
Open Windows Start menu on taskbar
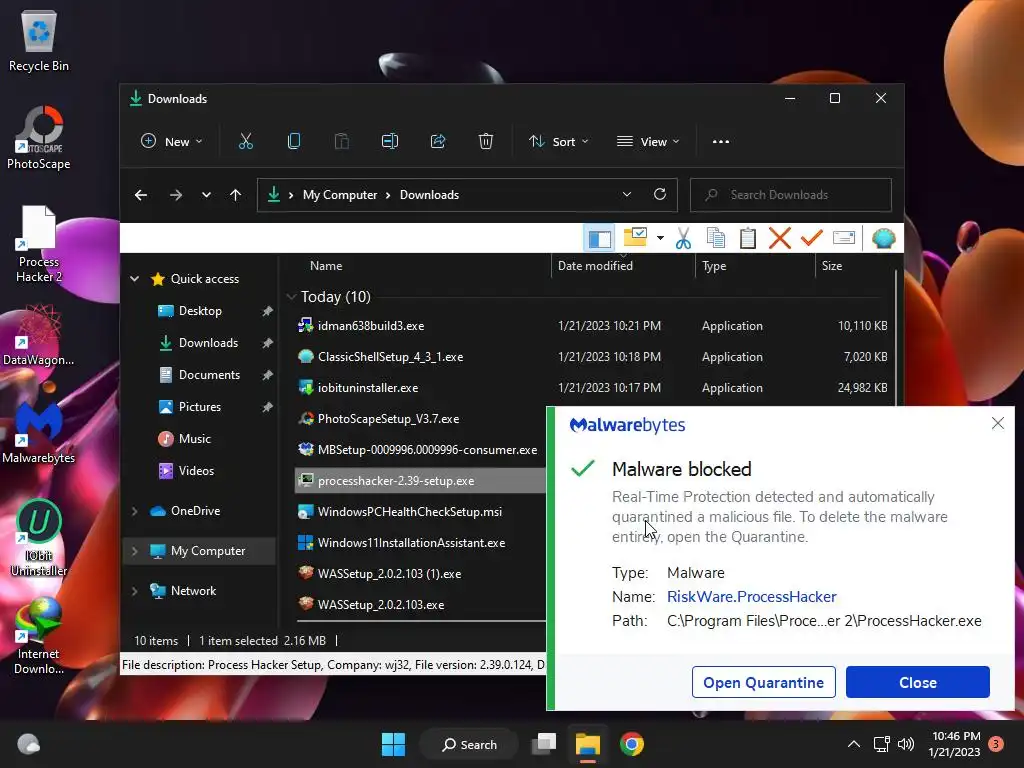393,744
